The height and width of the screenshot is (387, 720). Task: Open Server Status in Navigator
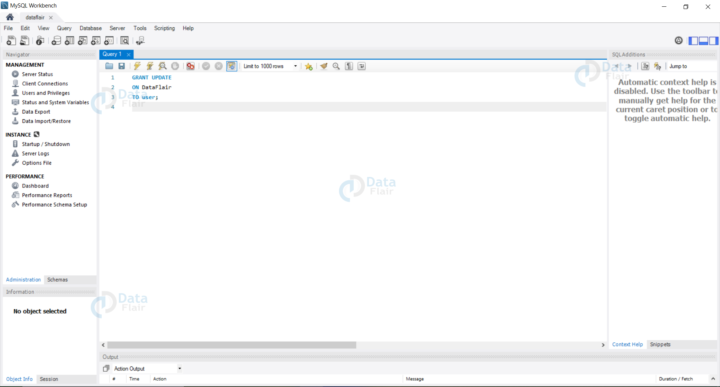pyautogui.click(x=37, y=74)
